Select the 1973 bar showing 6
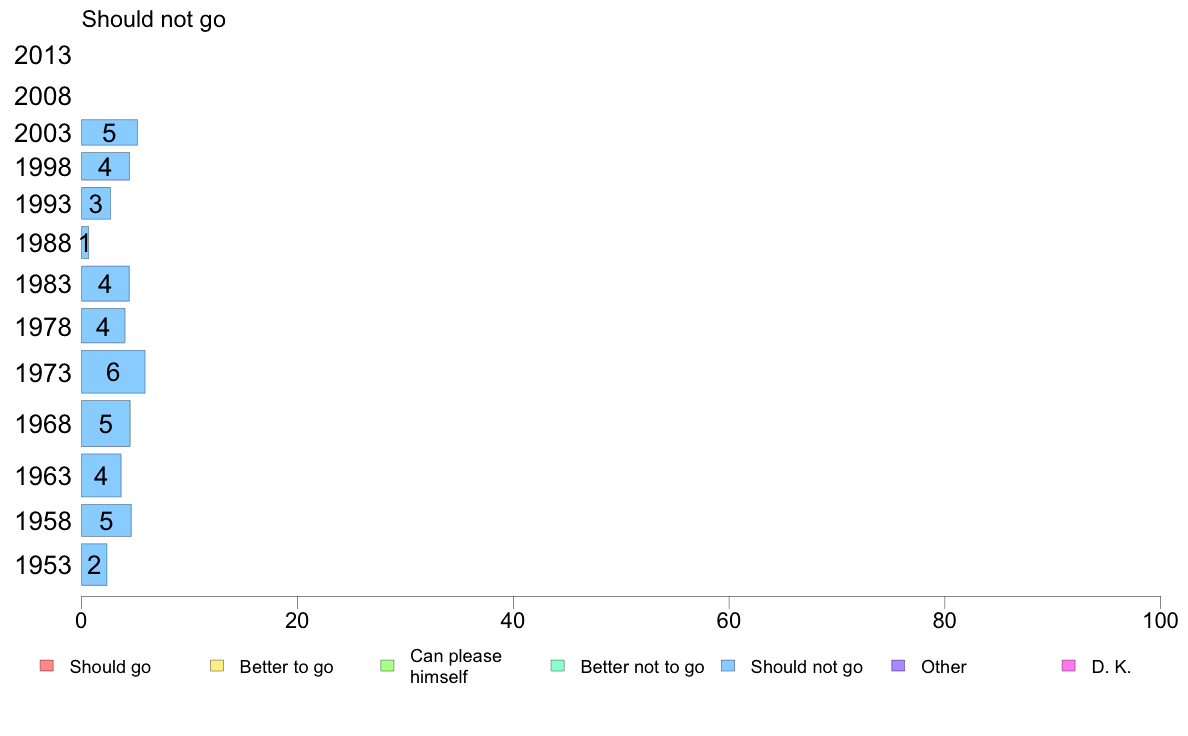The width and height of the screenshot is (1188, 736). [x=113, y=372]
